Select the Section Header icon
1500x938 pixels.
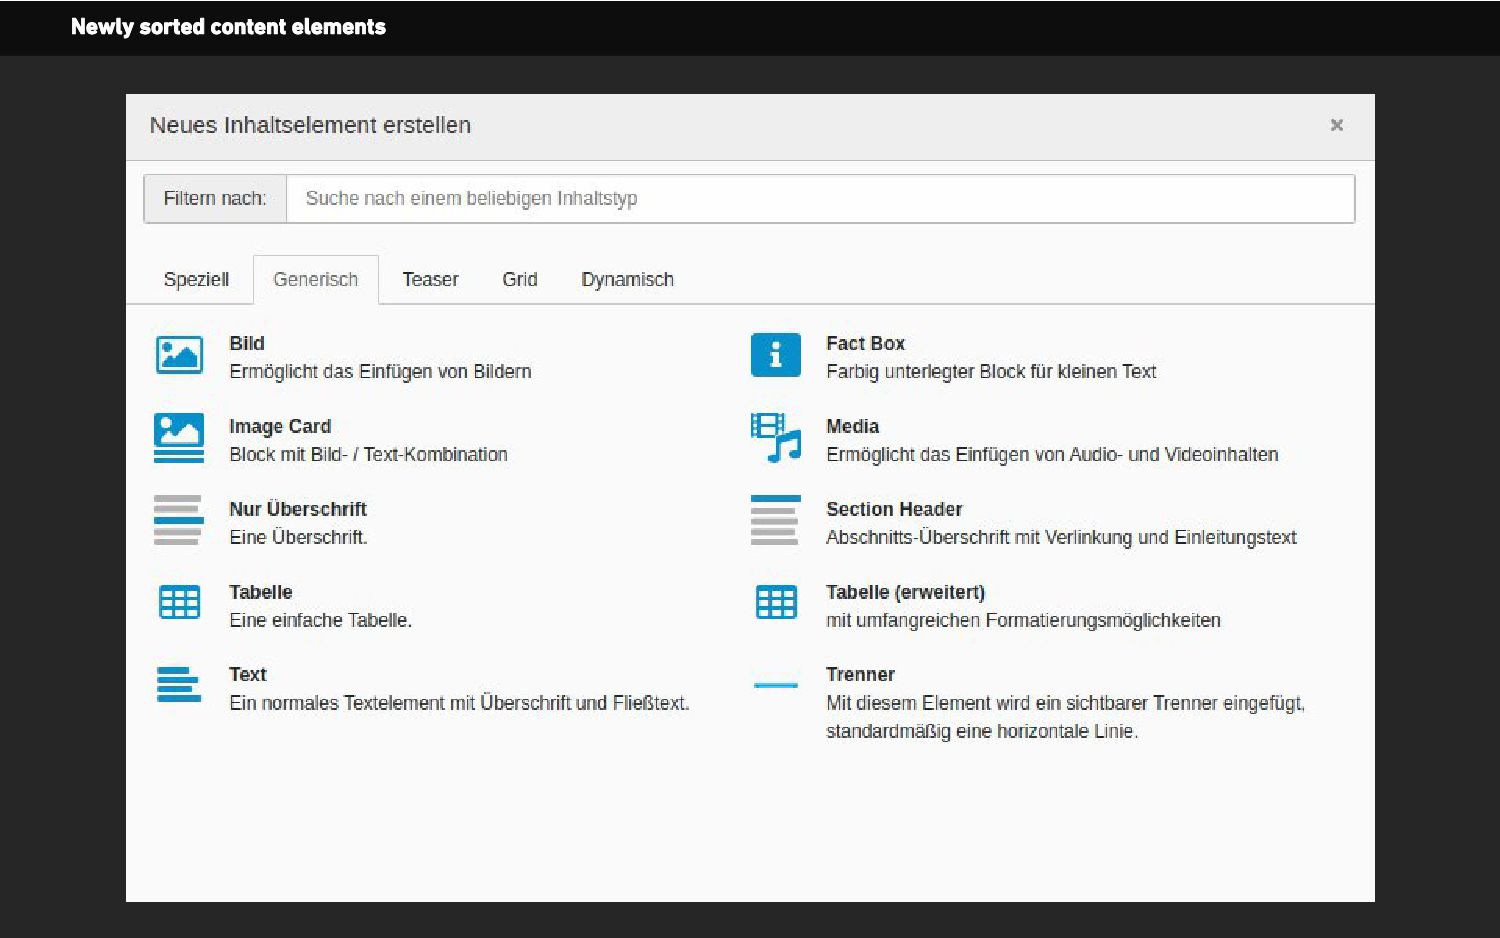(775, 520)
